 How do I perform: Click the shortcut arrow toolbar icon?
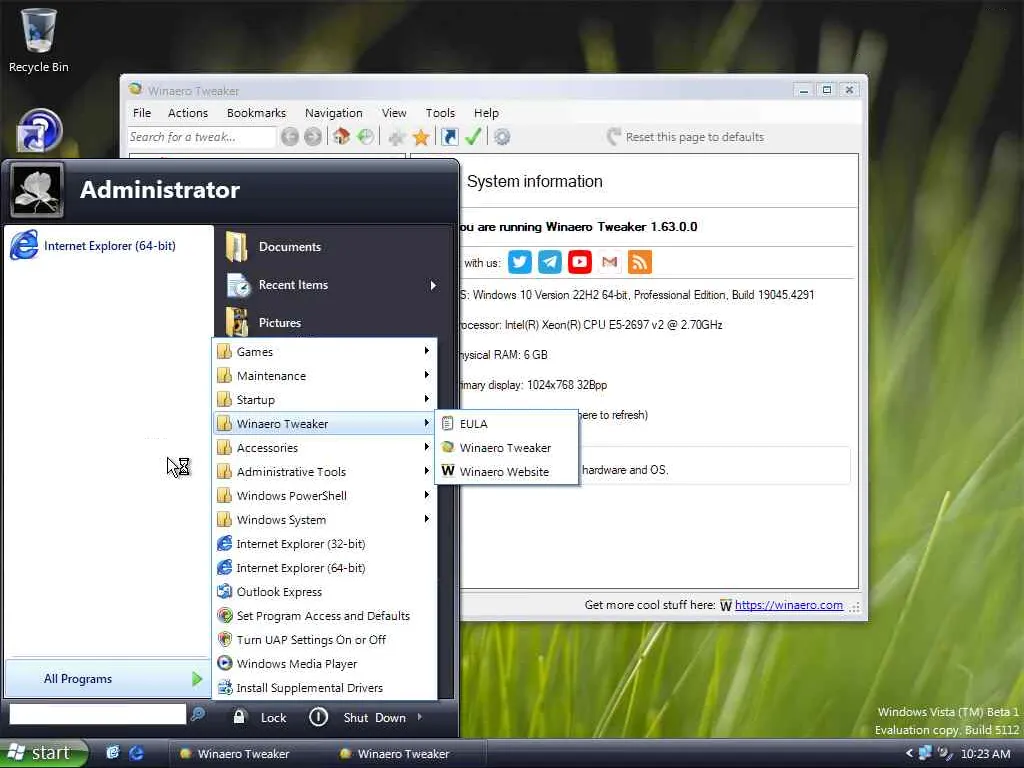[x=449, y=136]
